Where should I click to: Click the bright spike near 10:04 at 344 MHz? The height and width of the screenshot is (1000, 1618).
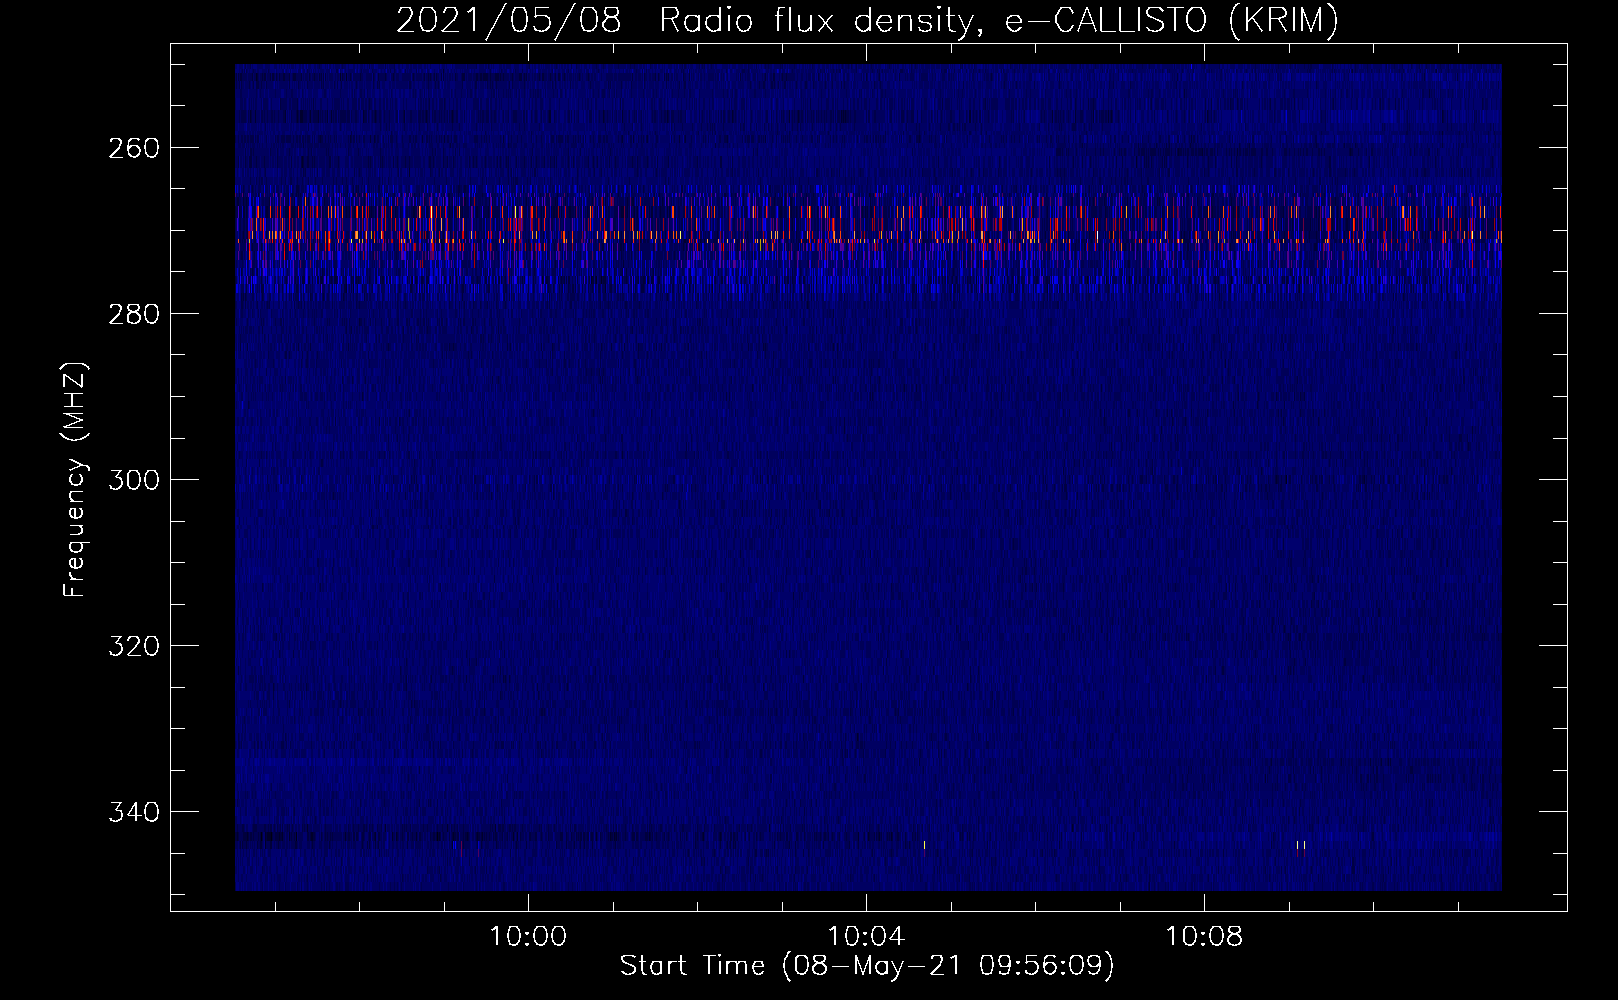pyautogui.click(x=924, y=846)
